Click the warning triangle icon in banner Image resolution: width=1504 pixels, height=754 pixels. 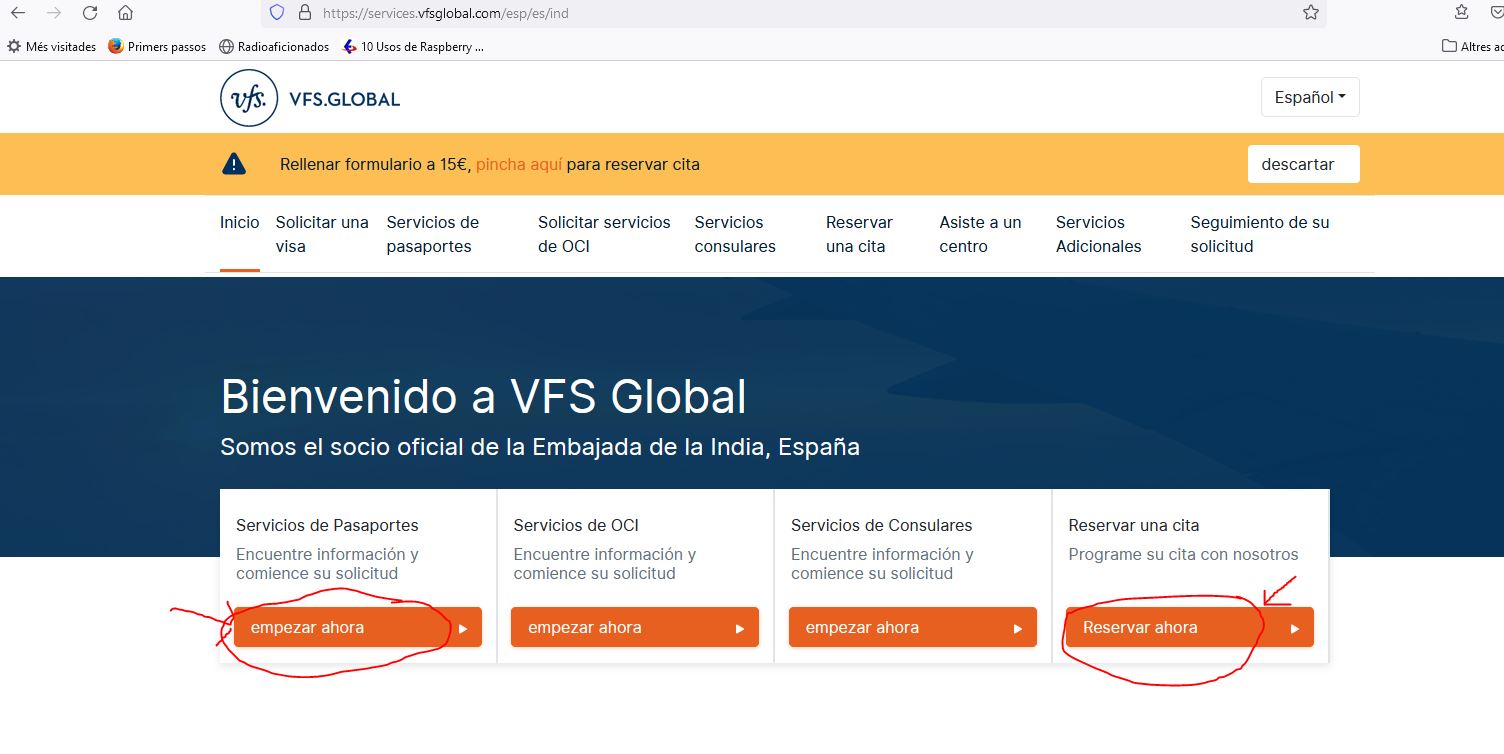(234, 164)
